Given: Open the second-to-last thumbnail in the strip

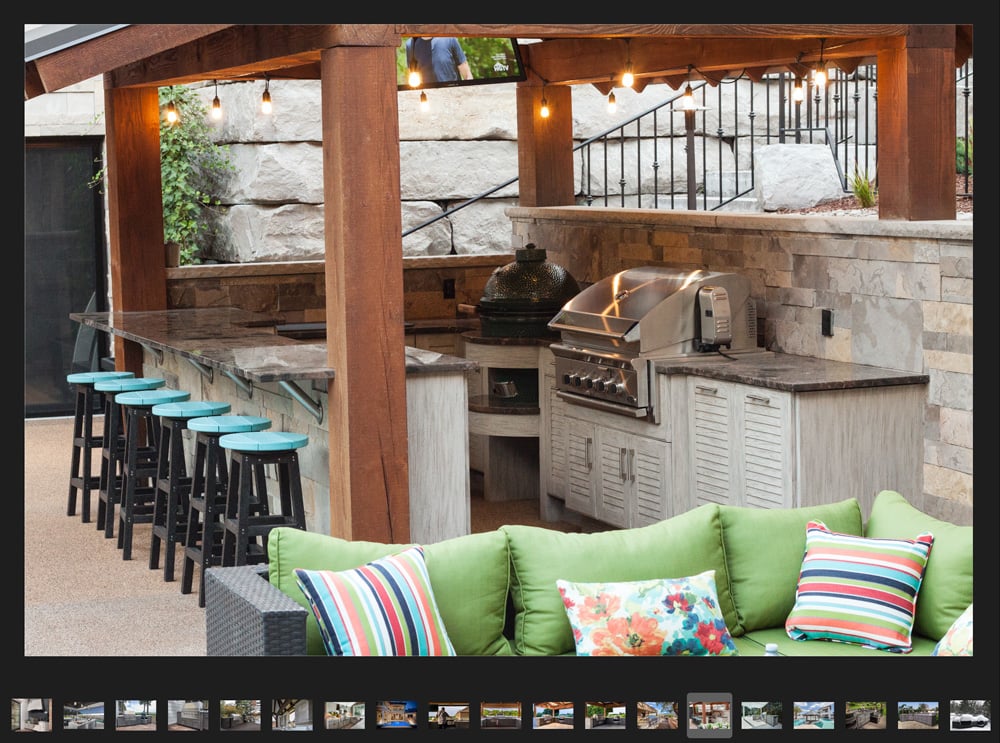Looking at the screenshot, I should (917, 714).
